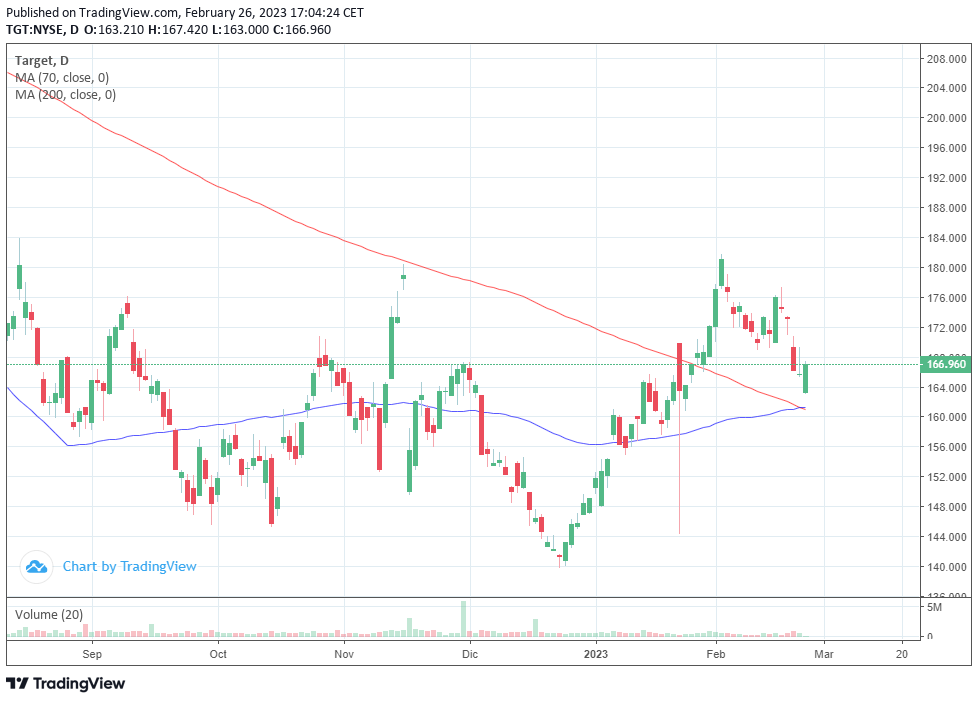Click the TradingView cloud logo icon

36,567
